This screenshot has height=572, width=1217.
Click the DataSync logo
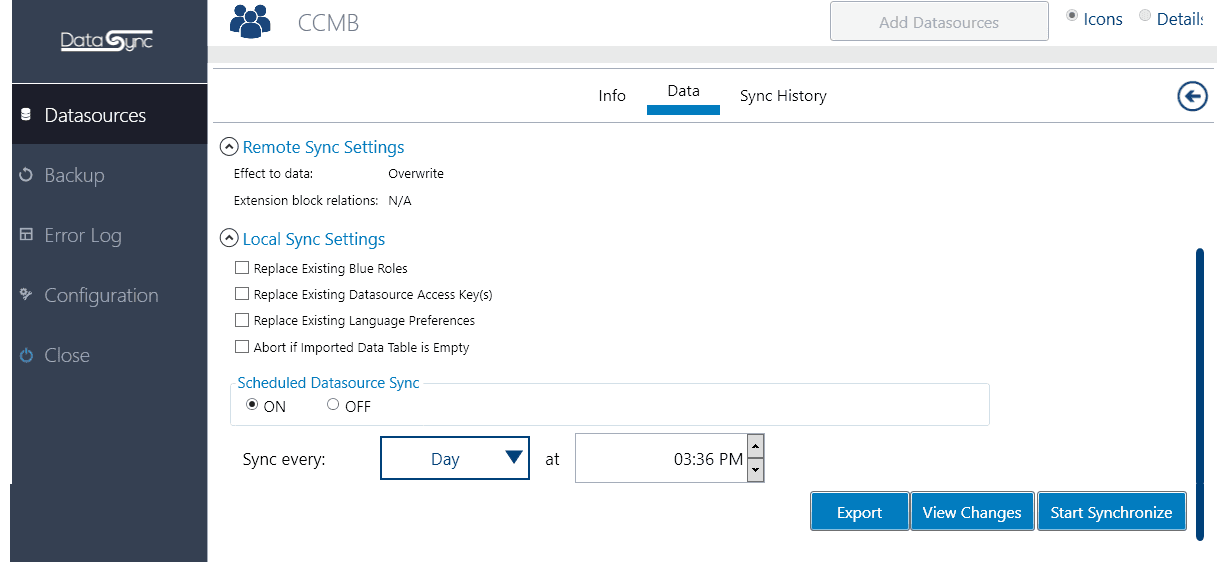coord(107,41)
